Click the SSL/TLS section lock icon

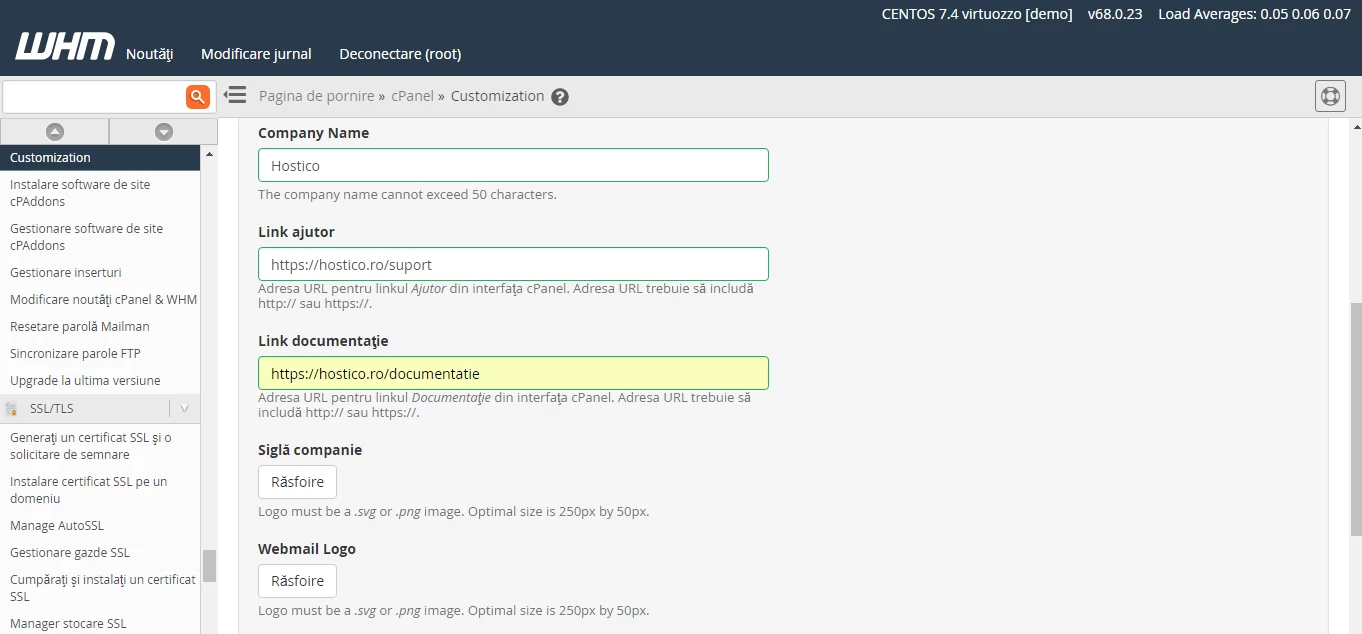[x=12, y=408]
